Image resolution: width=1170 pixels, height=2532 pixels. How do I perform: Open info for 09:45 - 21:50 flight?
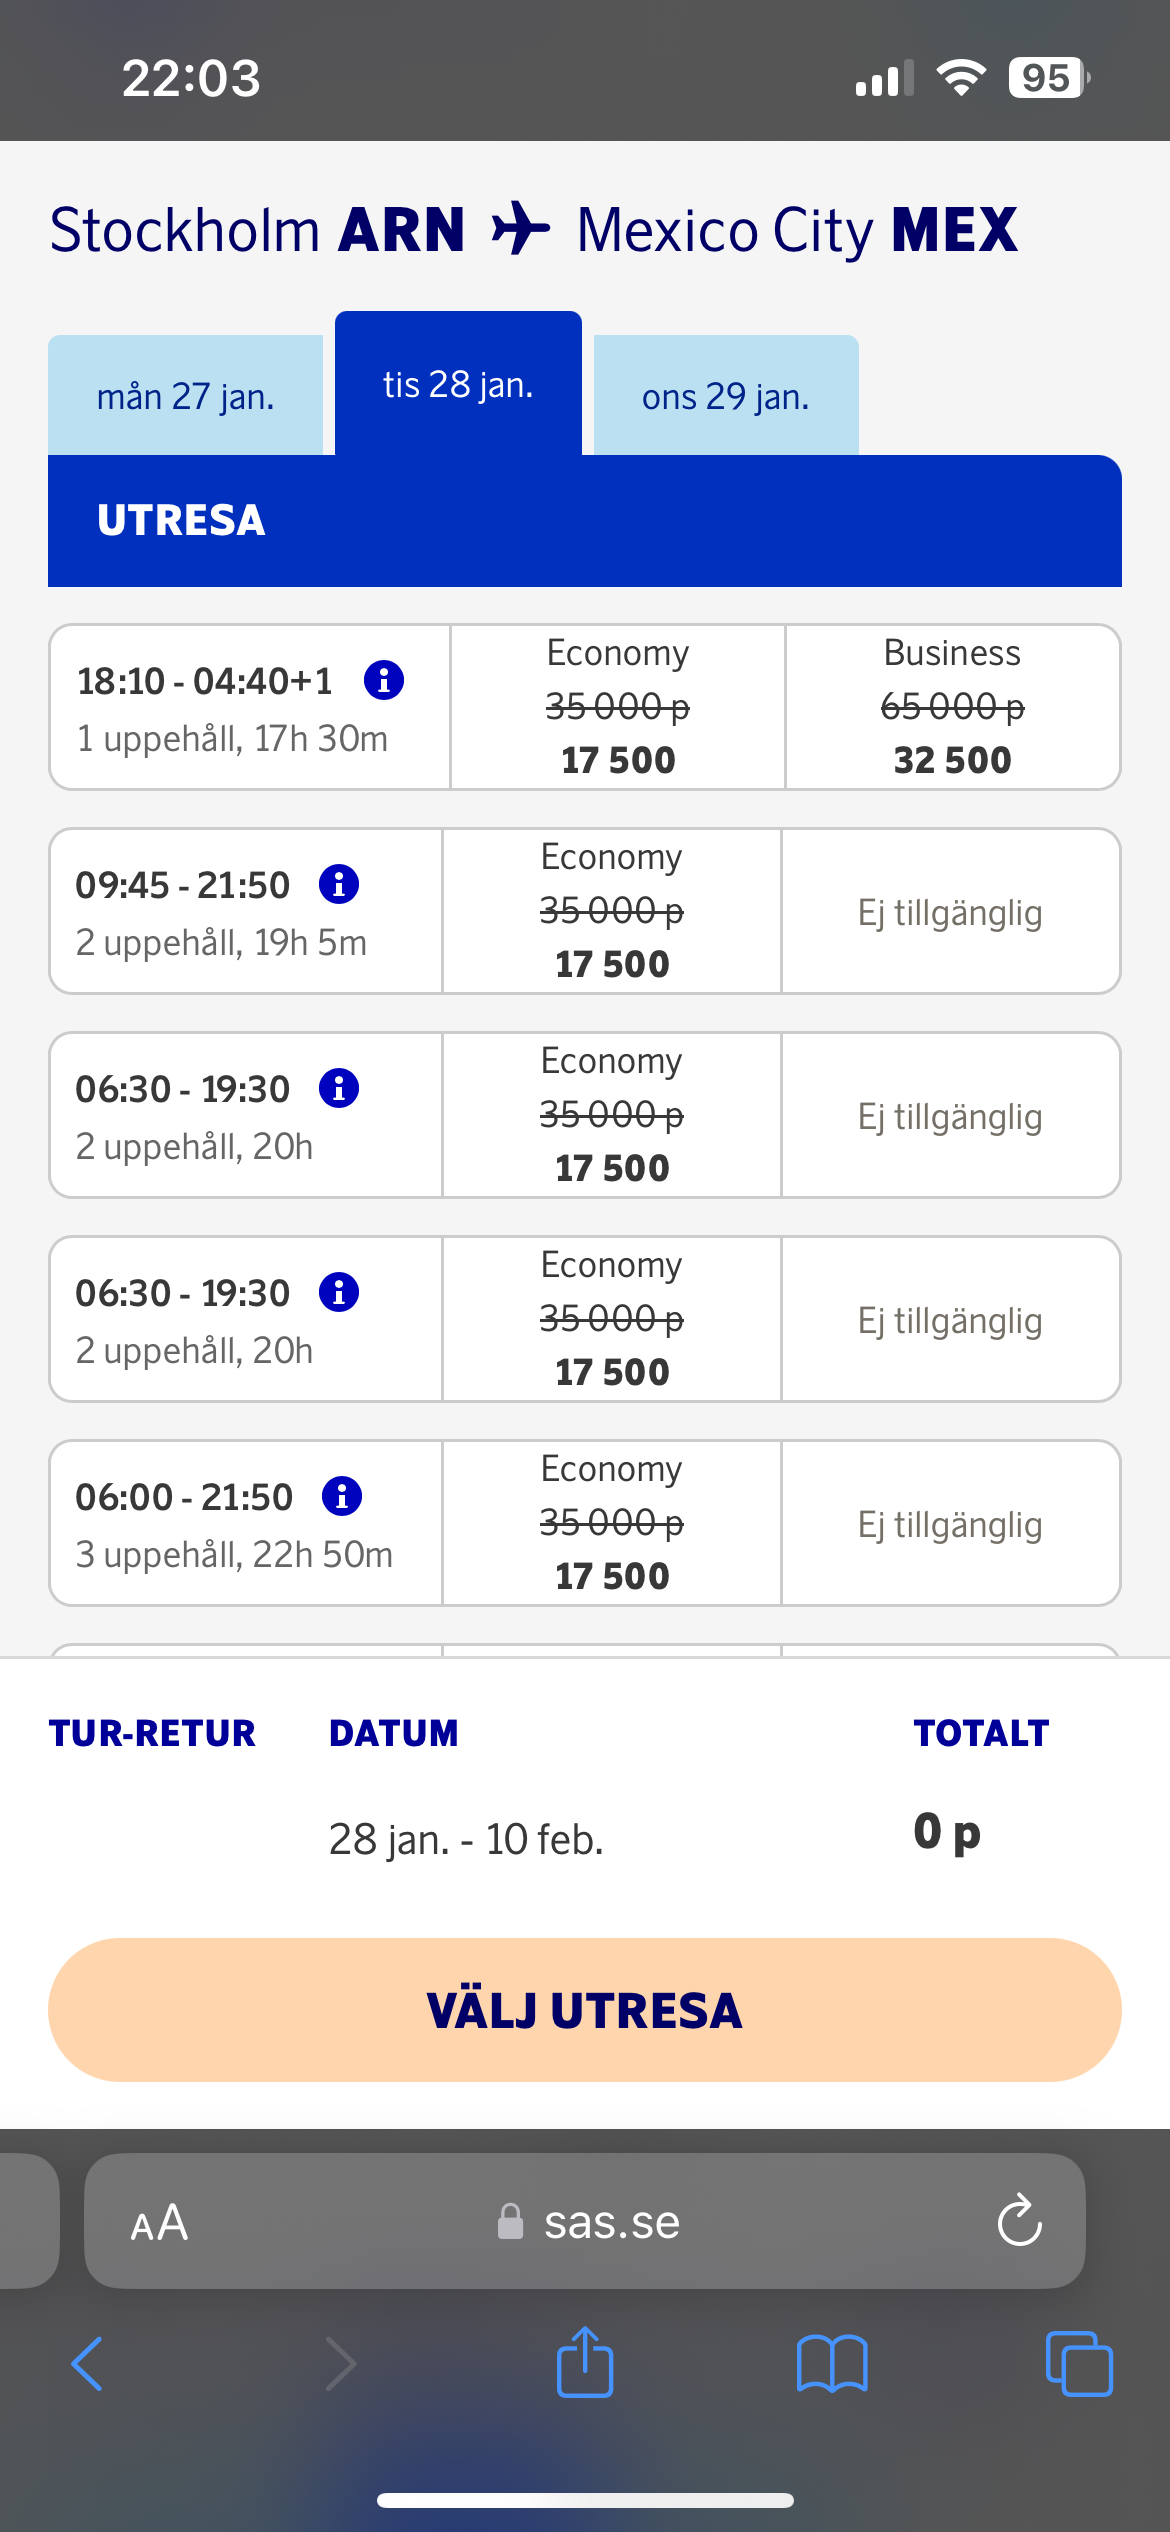coord(339,884)
